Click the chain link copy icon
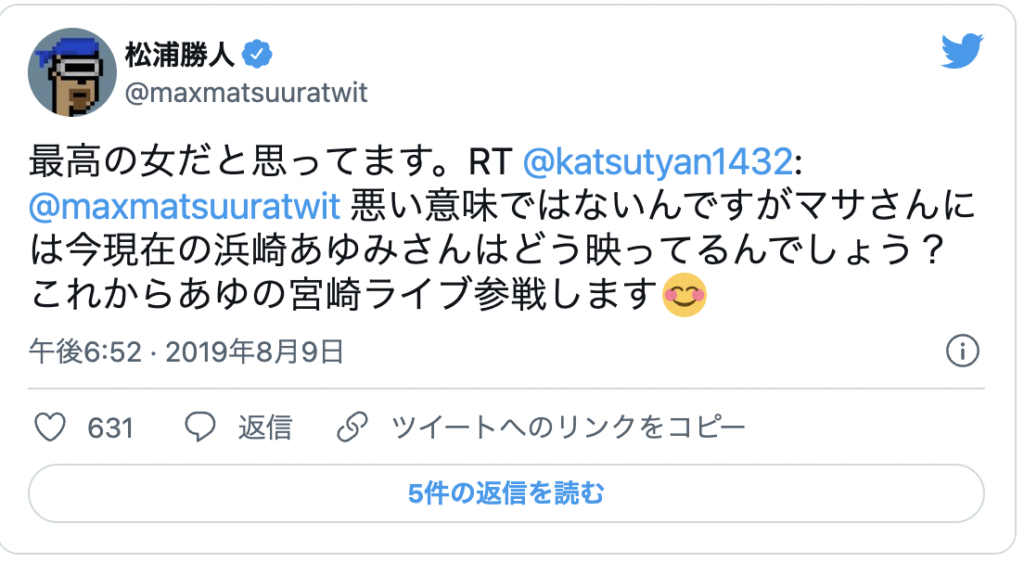 point(353,428)
